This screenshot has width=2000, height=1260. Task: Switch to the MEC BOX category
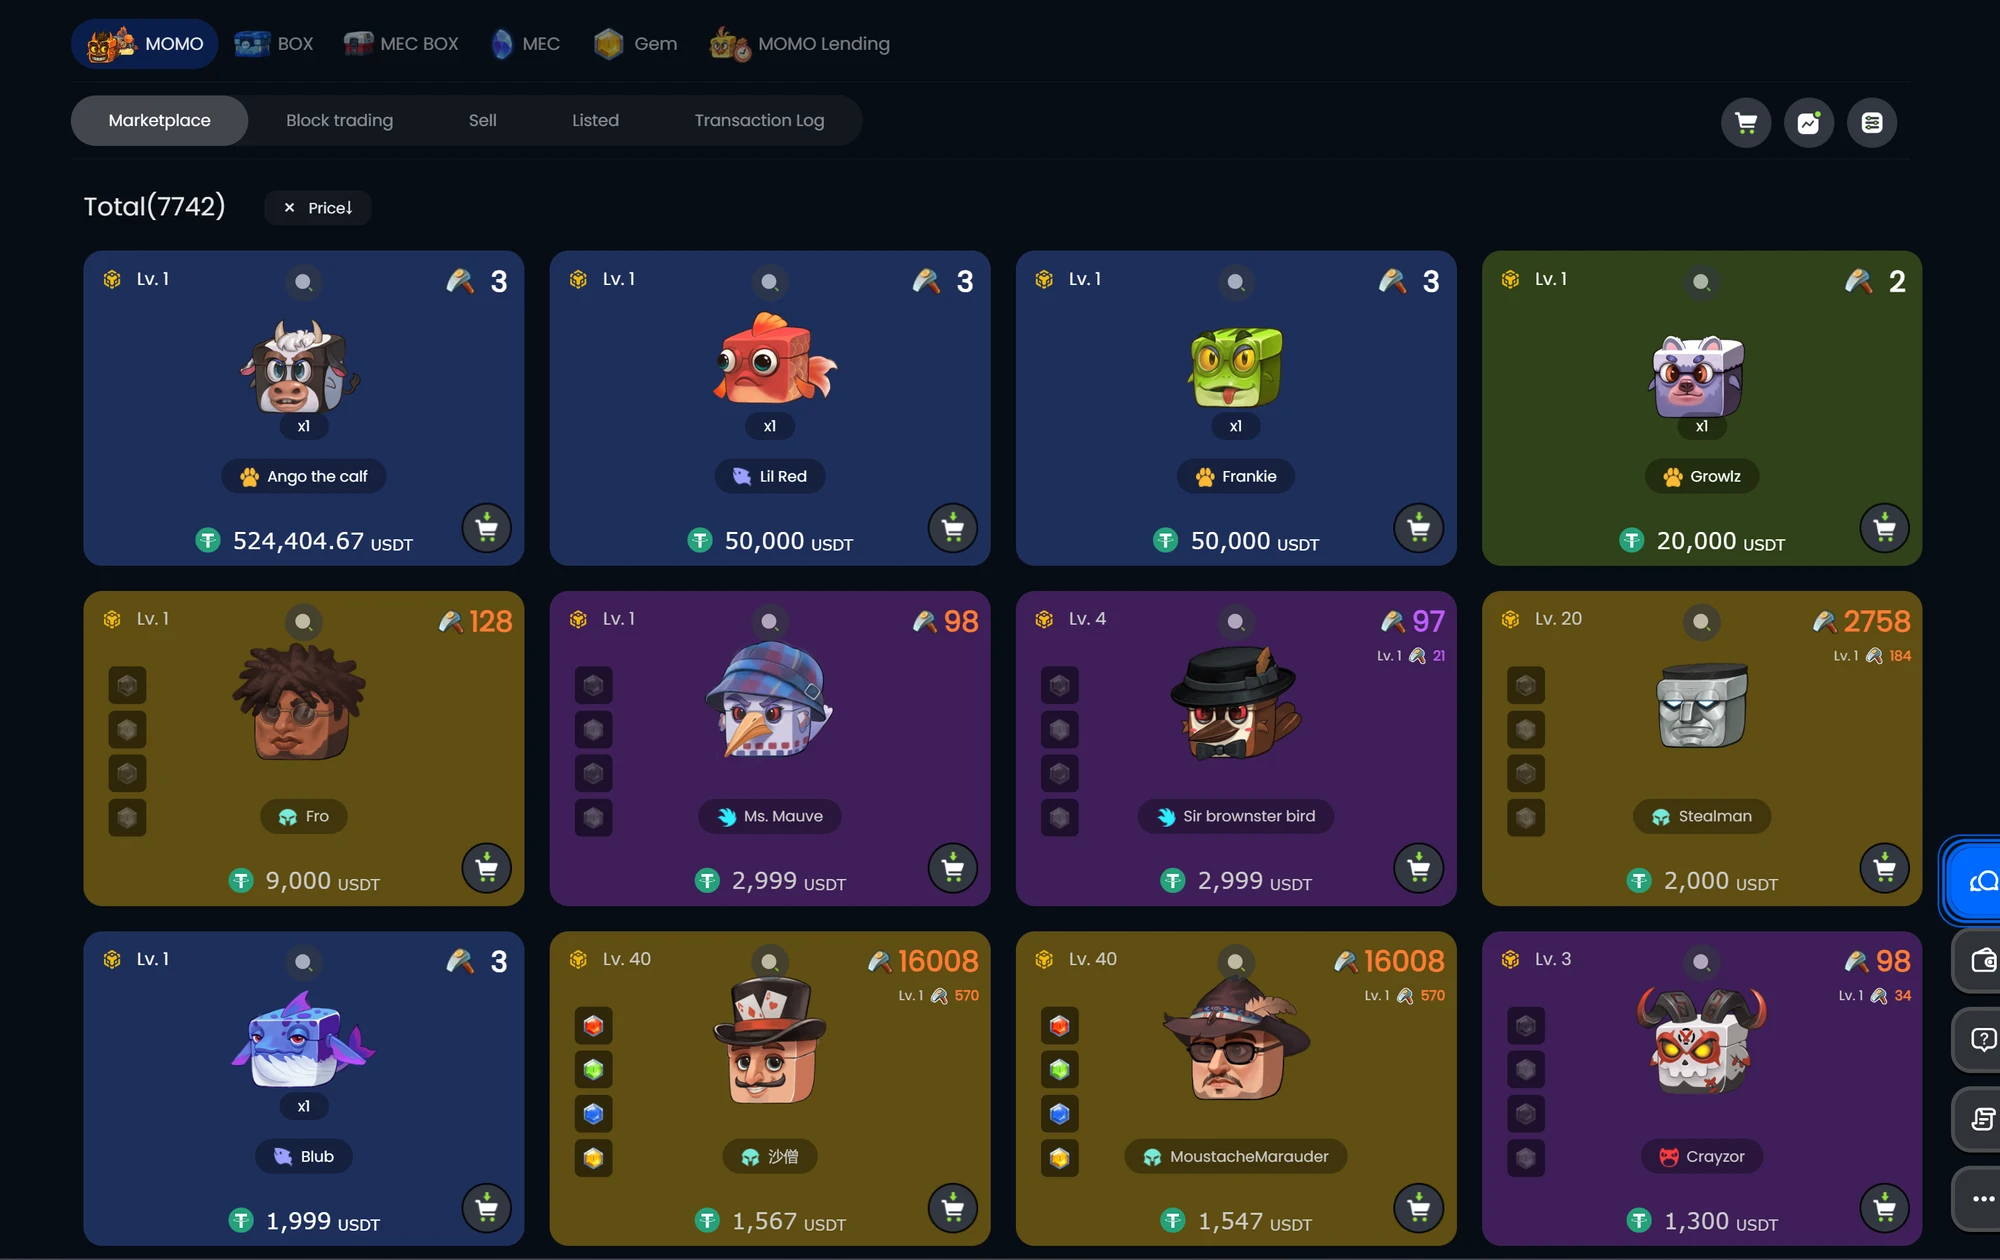(401, 44)
